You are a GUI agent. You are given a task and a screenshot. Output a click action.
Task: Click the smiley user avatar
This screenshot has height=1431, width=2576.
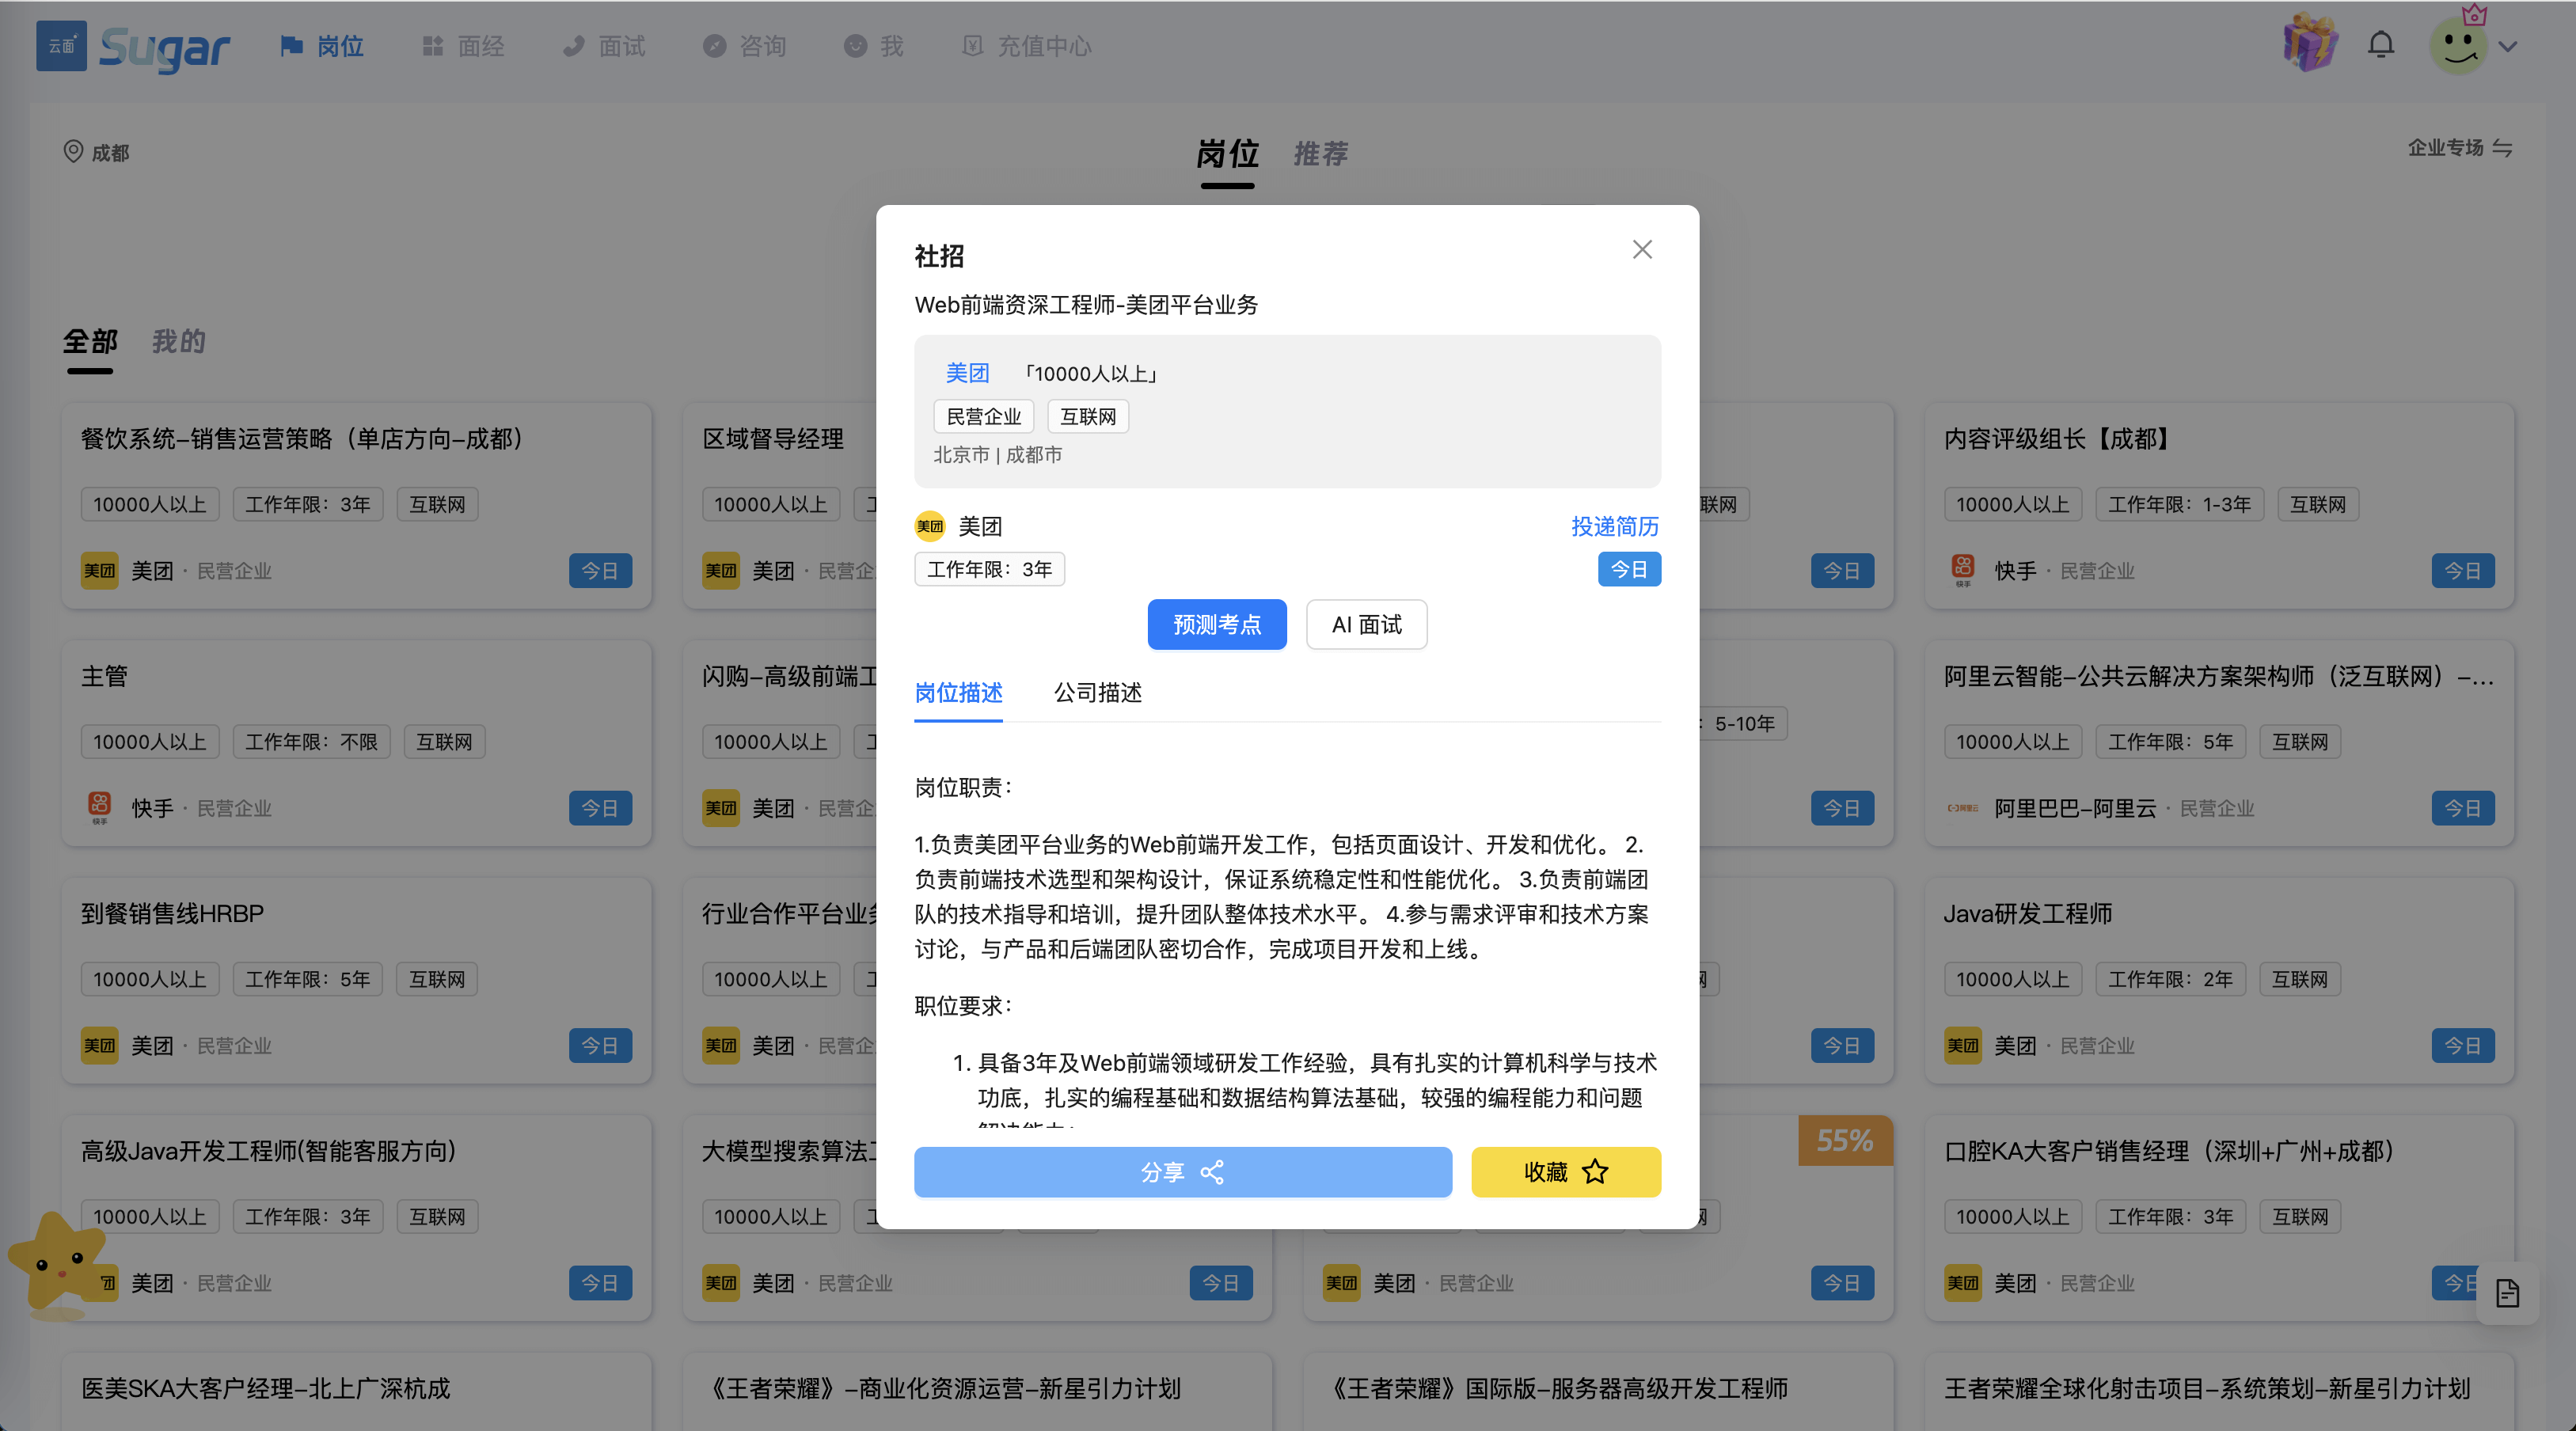(x=2459, y=45)
